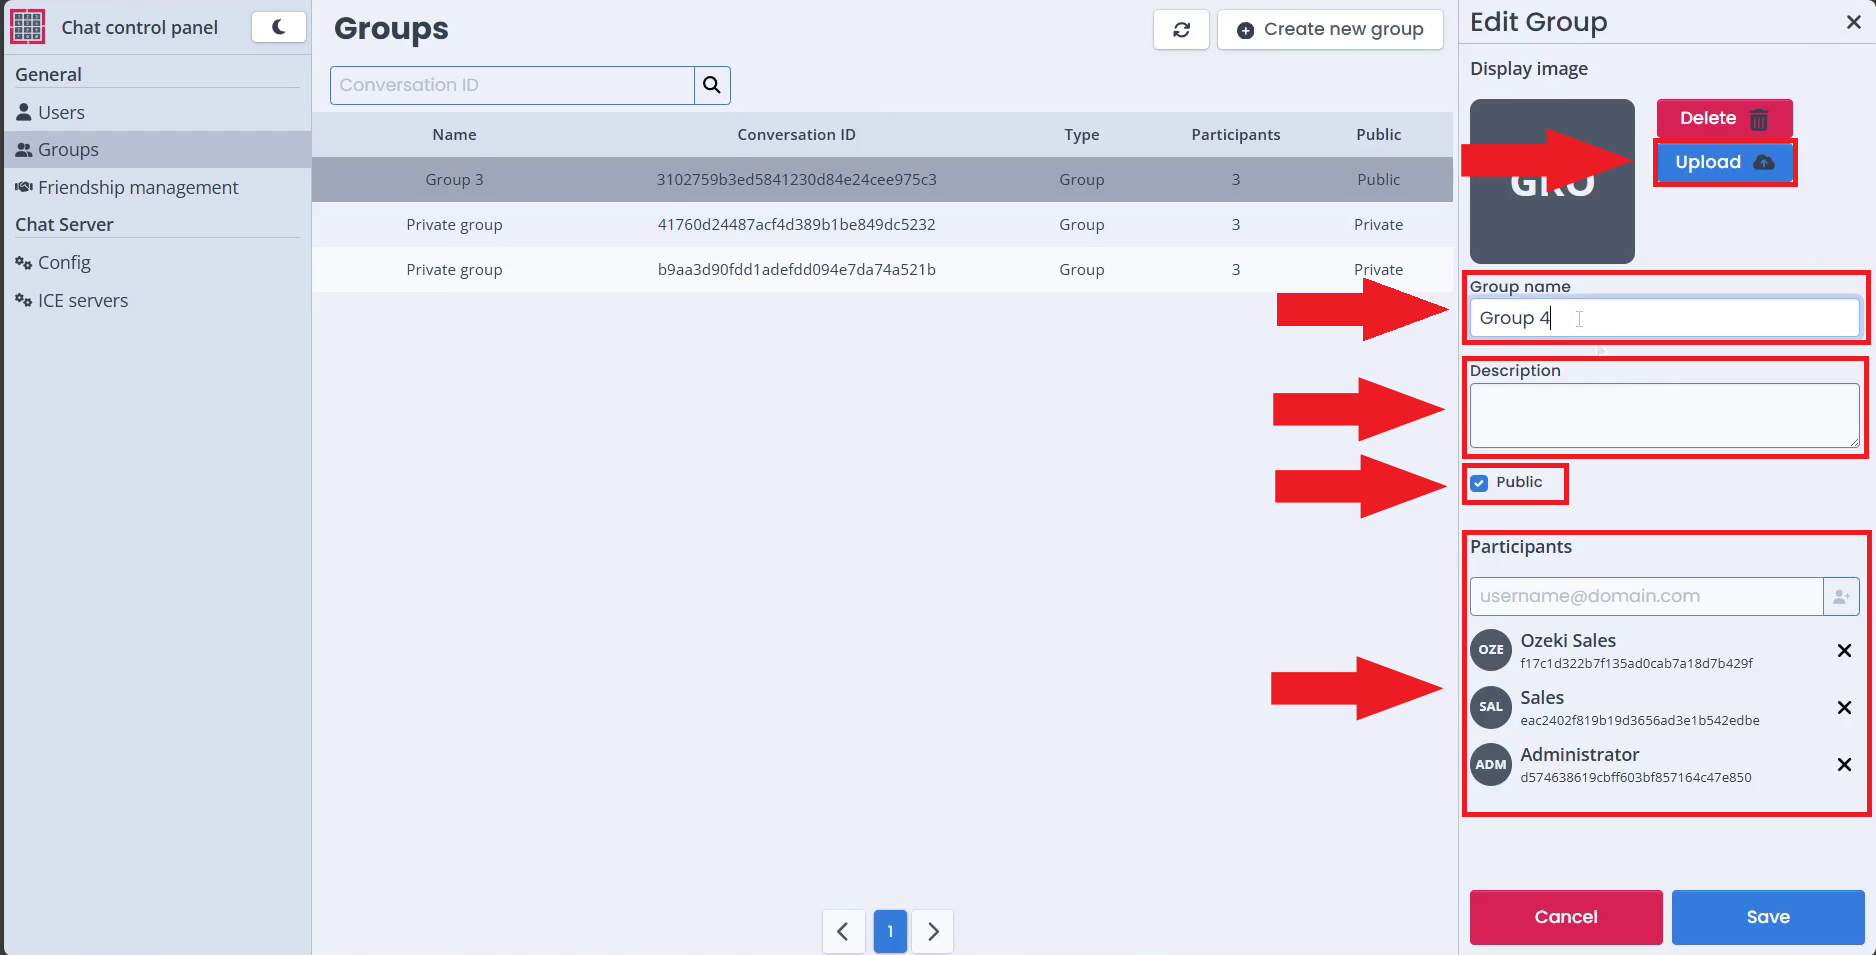Remove Sales participant from group
This screenshot has height=955, width=1876.
pyautogui.click(x=1844, y=708)
